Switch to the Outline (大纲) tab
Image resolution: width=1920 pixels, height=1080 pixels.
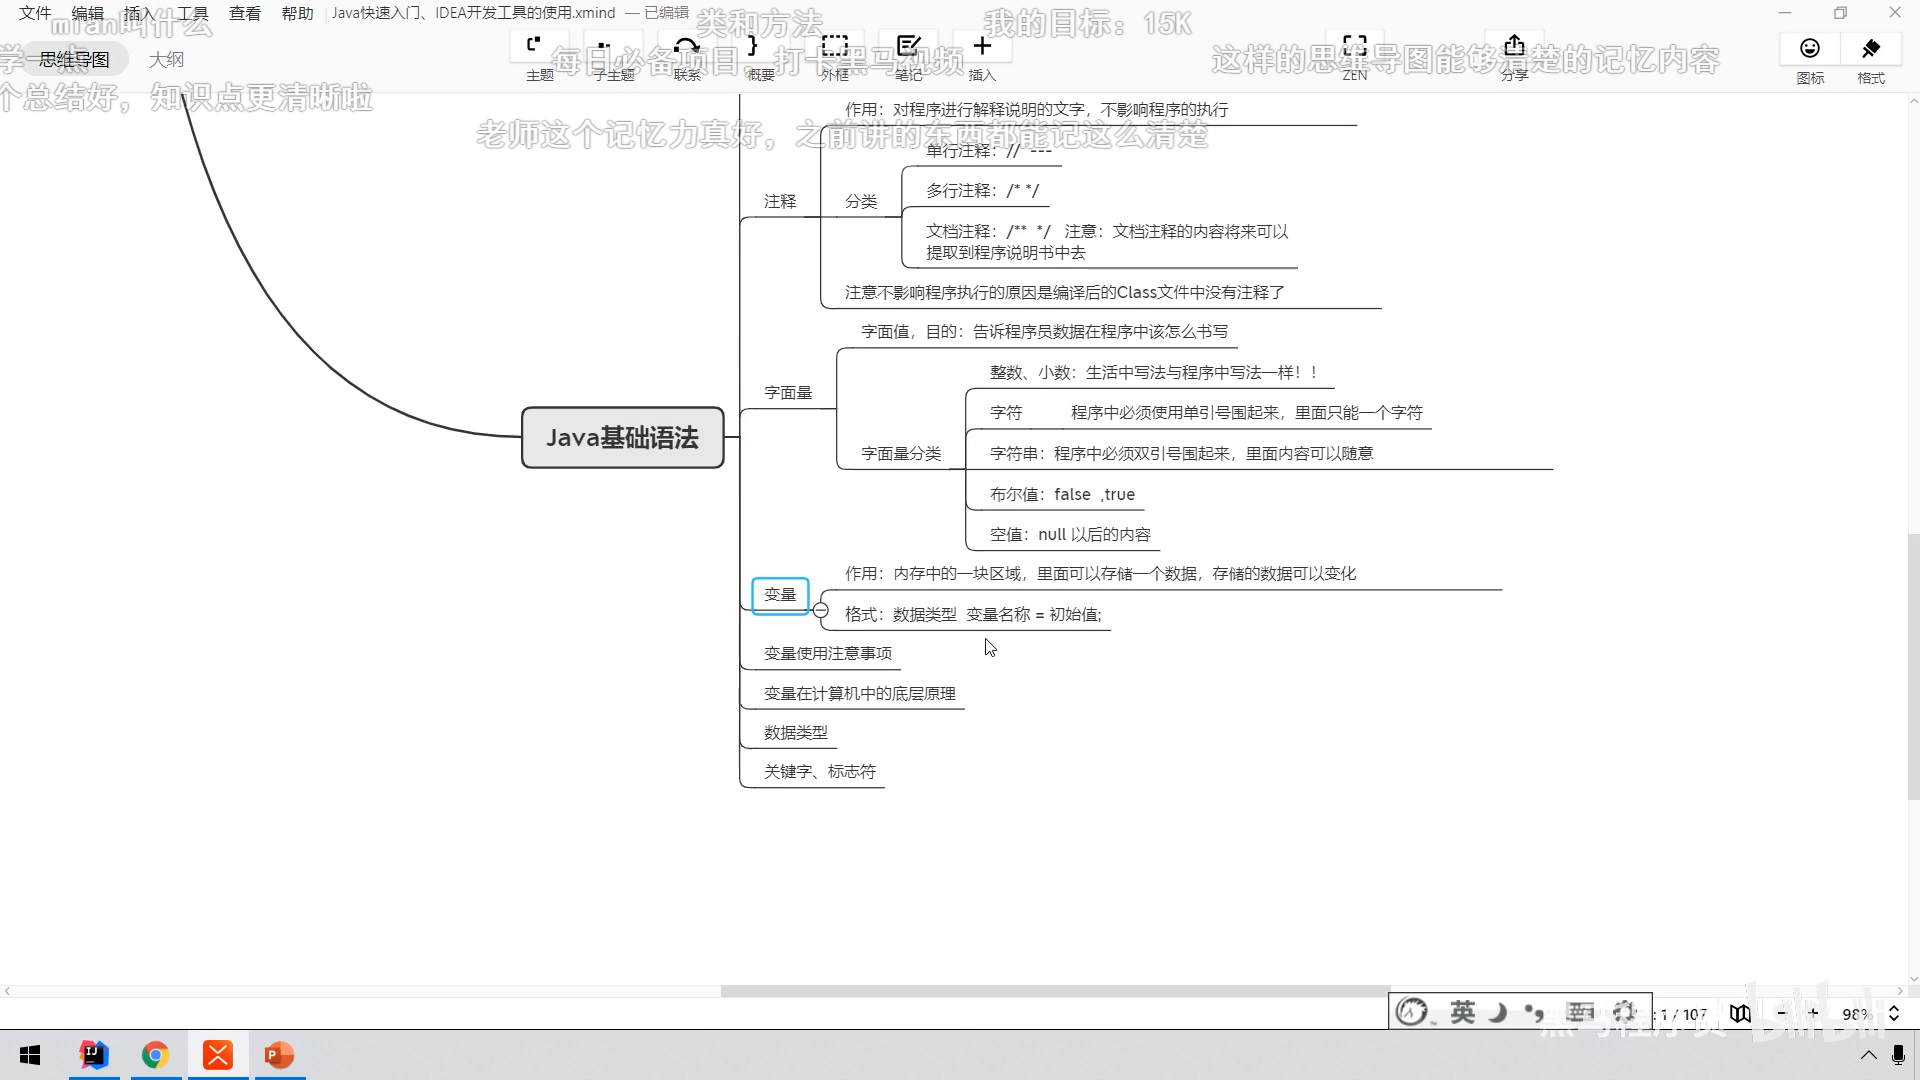pos(166,60)
